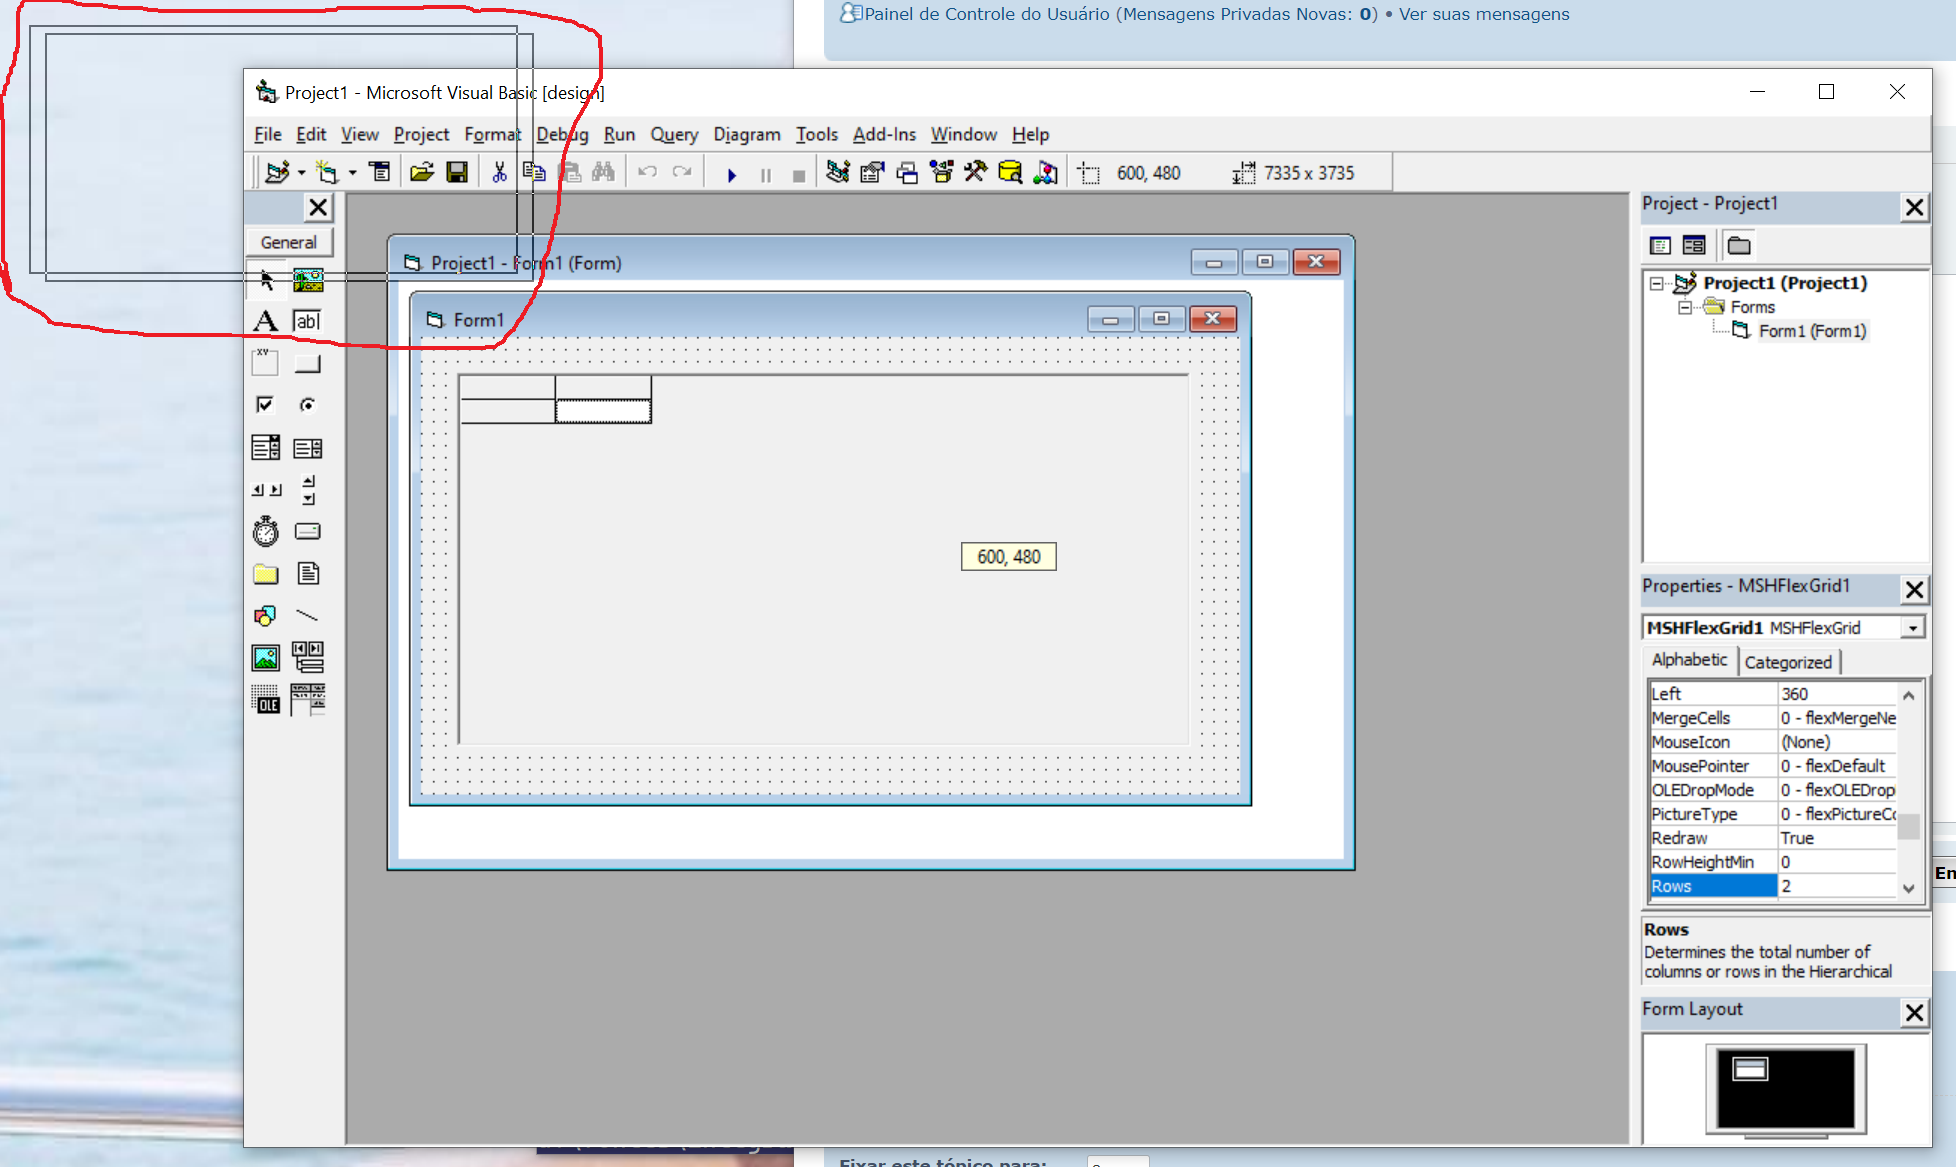This screenshot has height=1167, width=1956.
Task: Open Ver suas mensagens link
Action: tap(1484, 14)
